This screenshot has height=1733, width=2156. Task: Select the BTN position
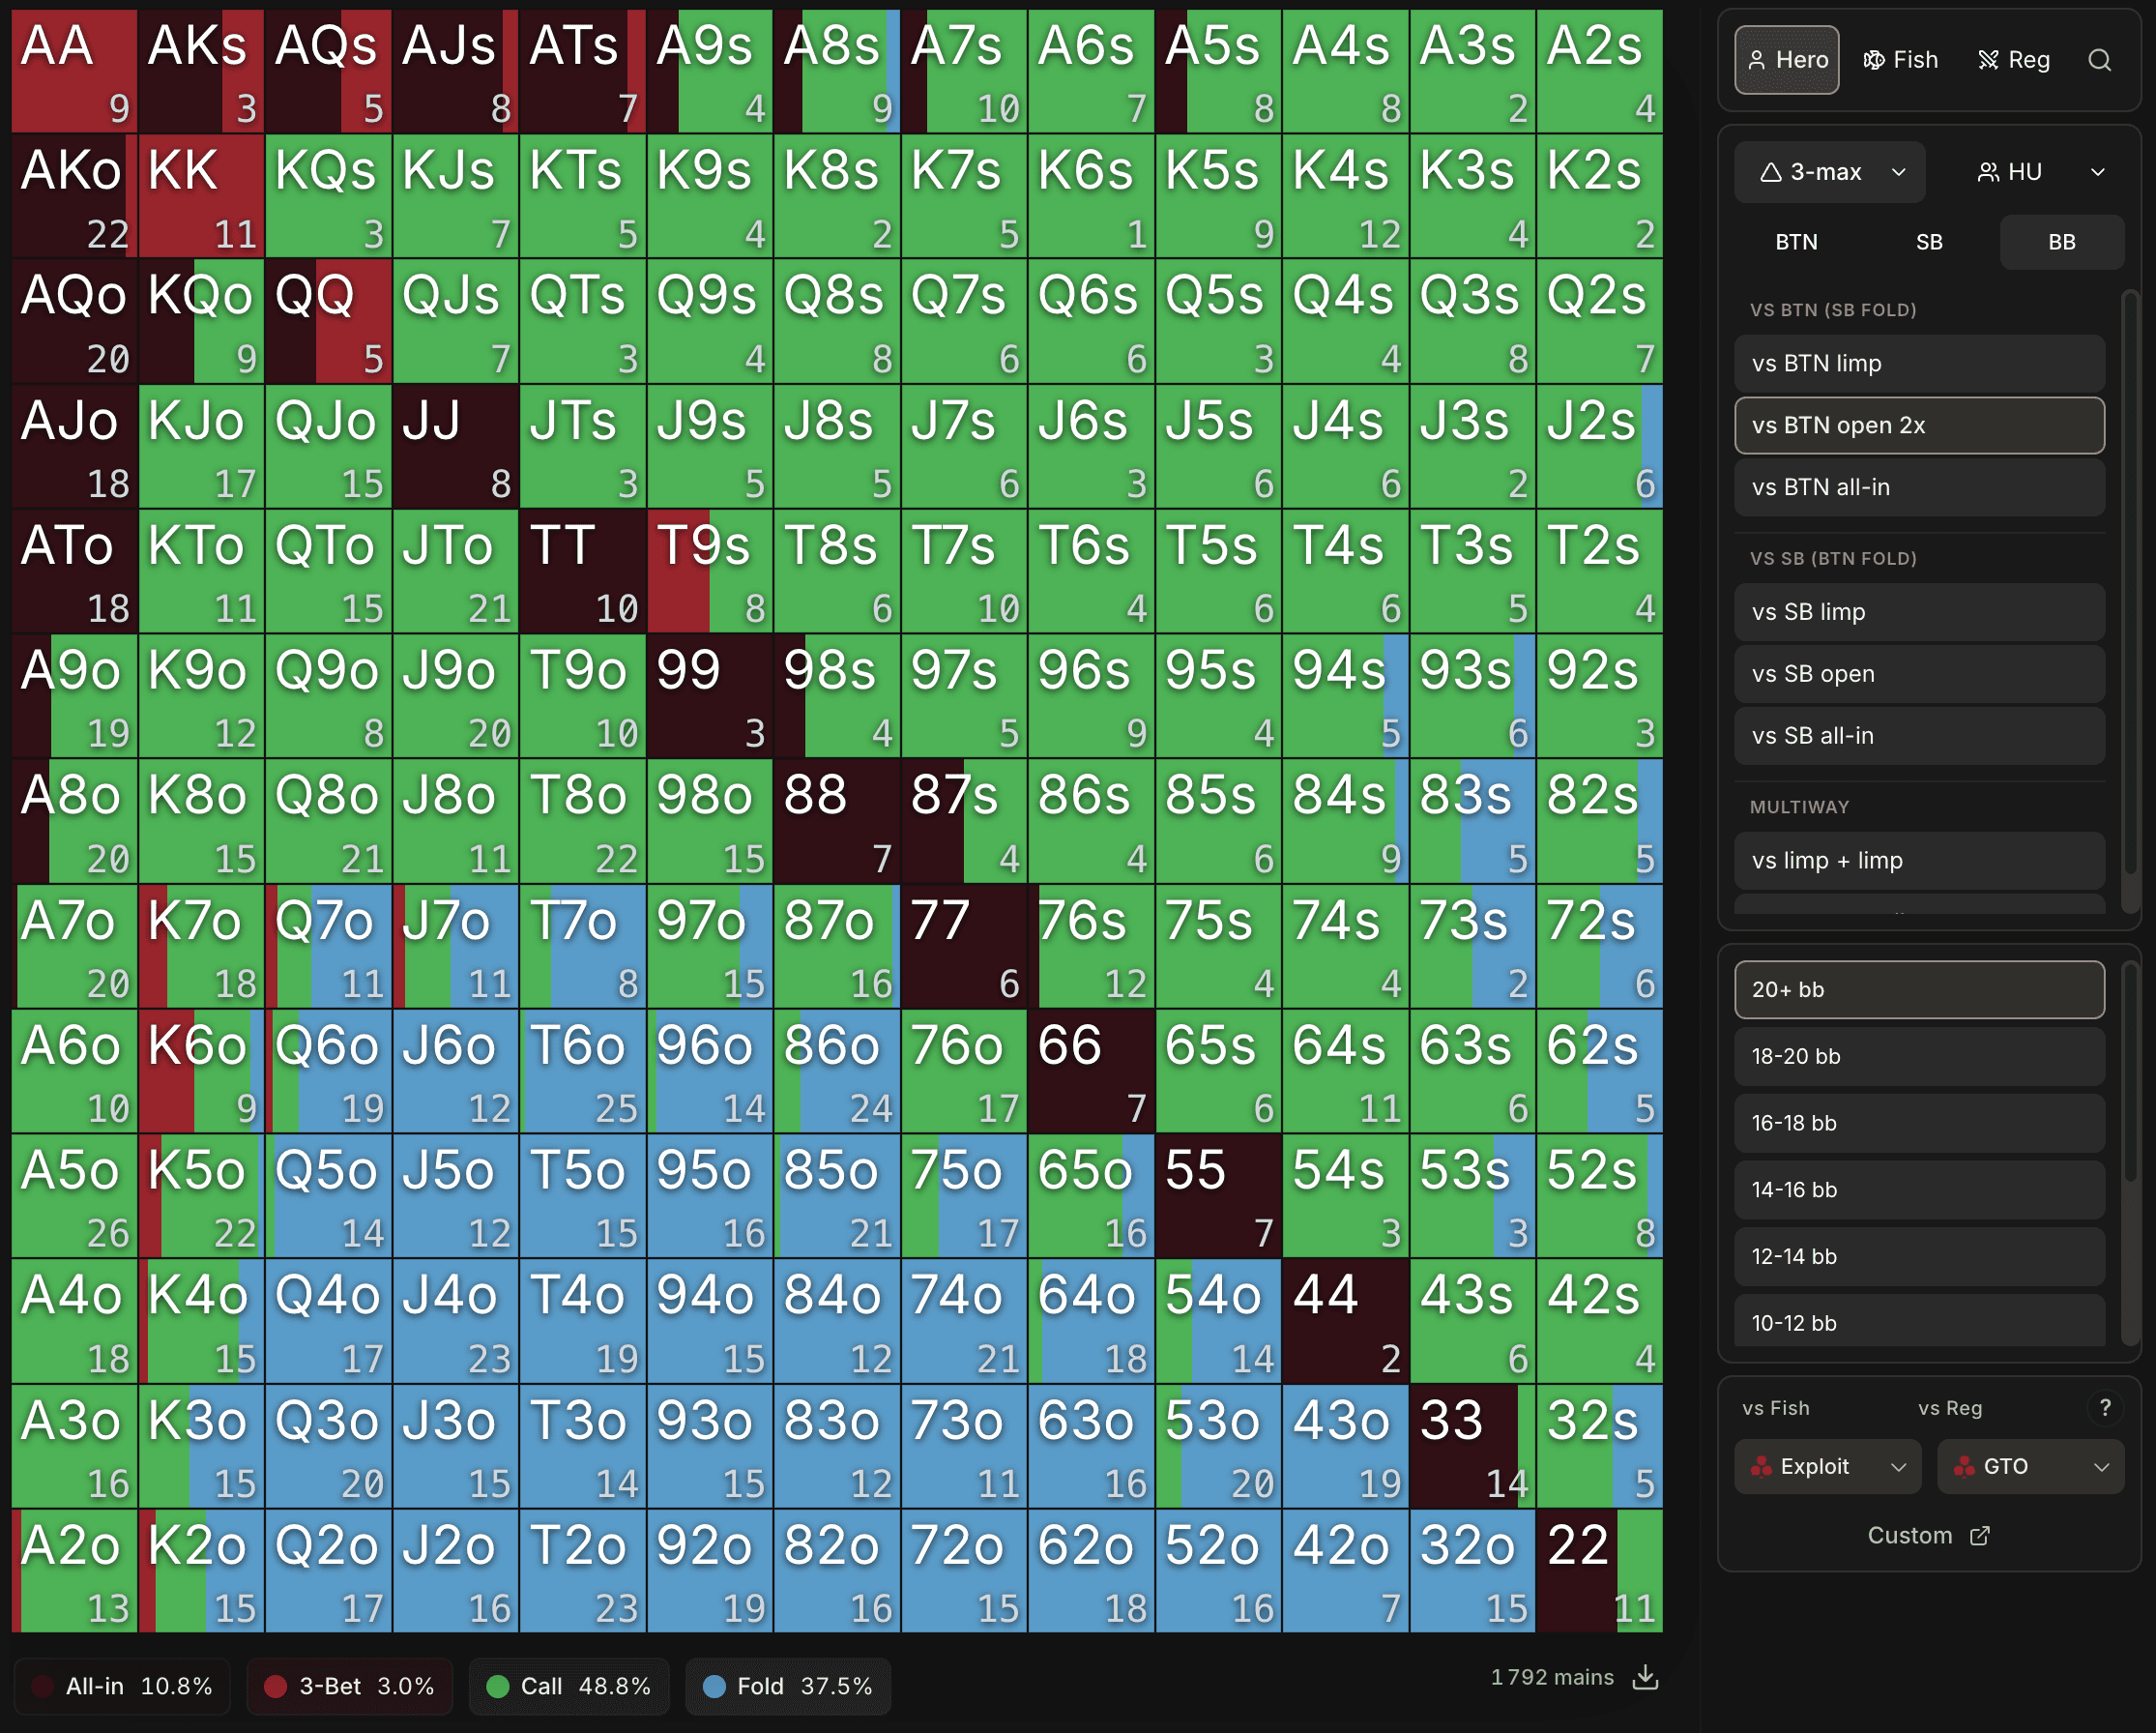click(x=1796, y=242)
